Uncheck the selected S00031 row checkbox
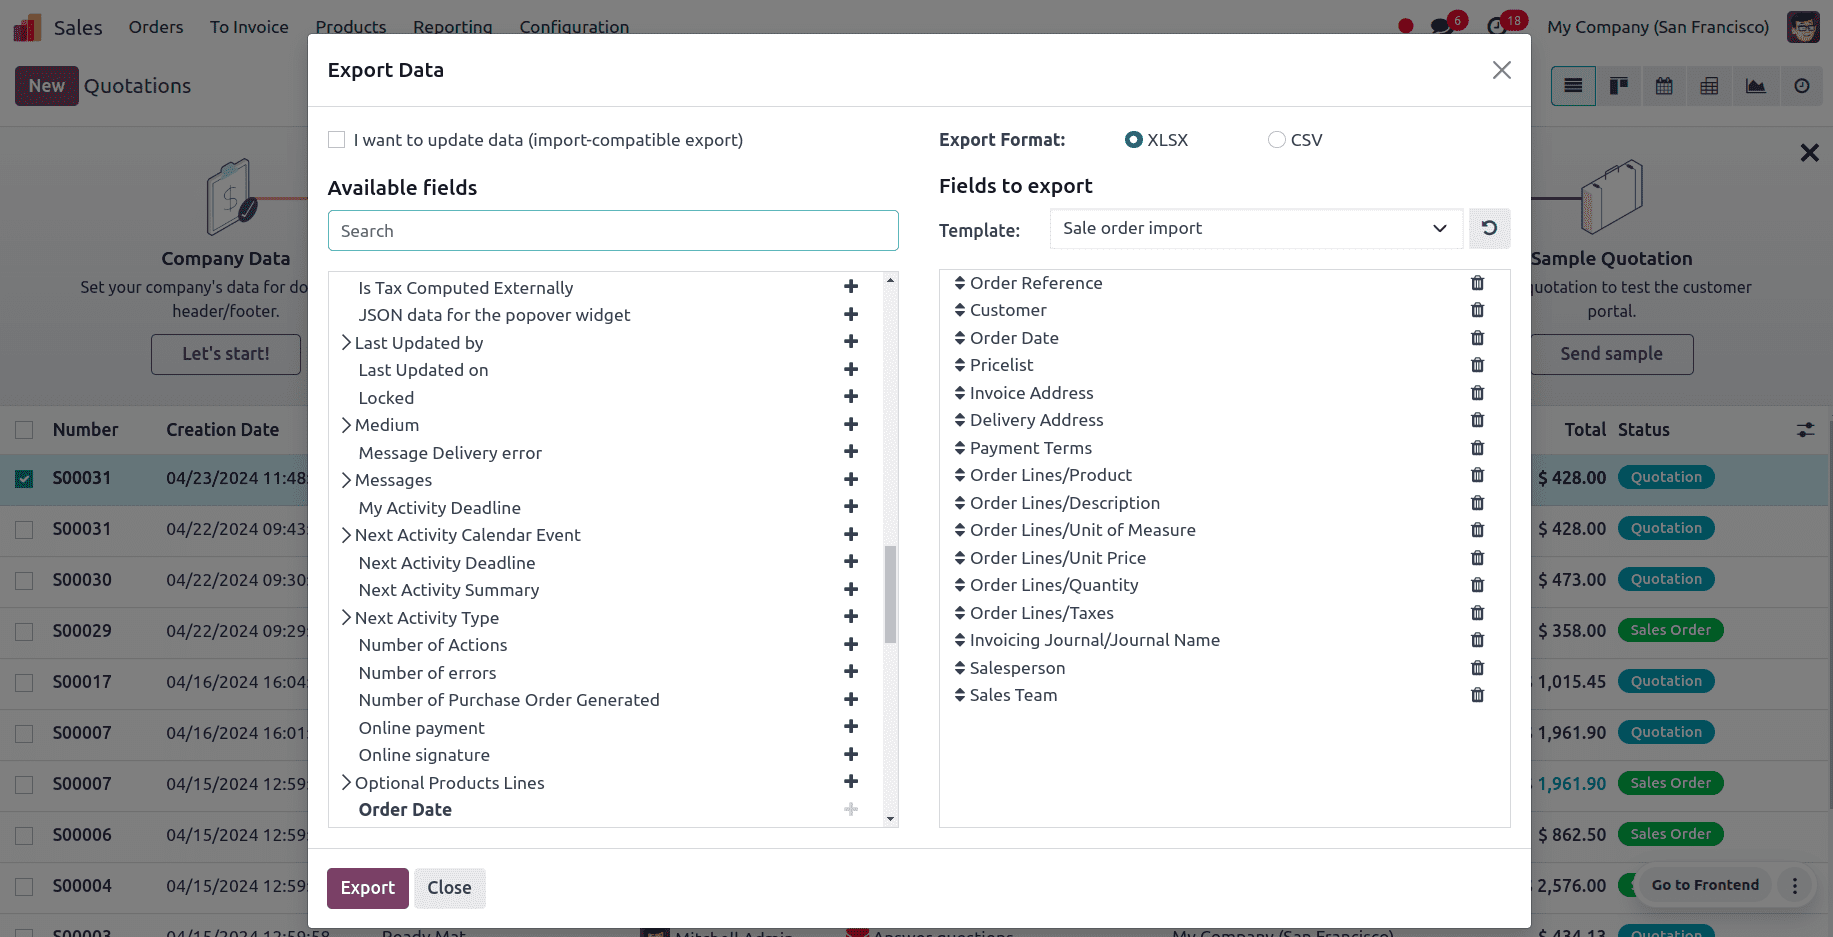Viewport: 1833px width, 937px height. click(24, 479)
